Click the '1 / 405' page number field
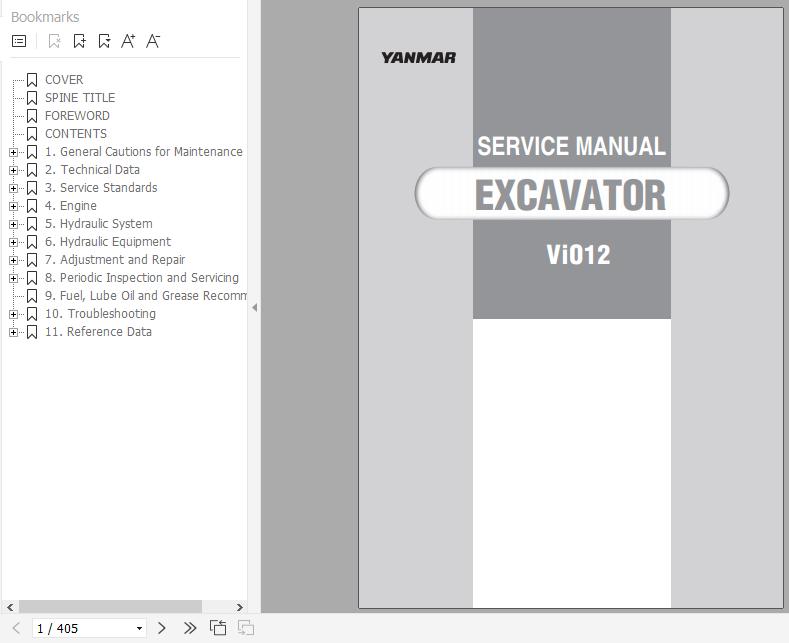Viewport: 789px width, 643px height. click(x=89, y=628)
